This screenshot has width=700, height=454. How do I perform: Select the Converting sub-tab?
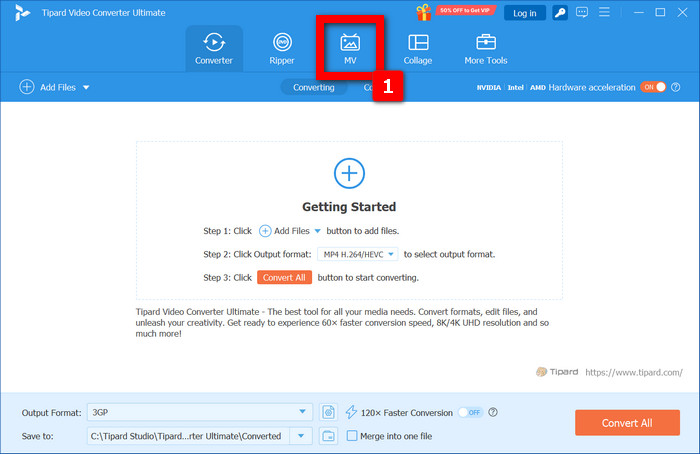click(313, 87)
